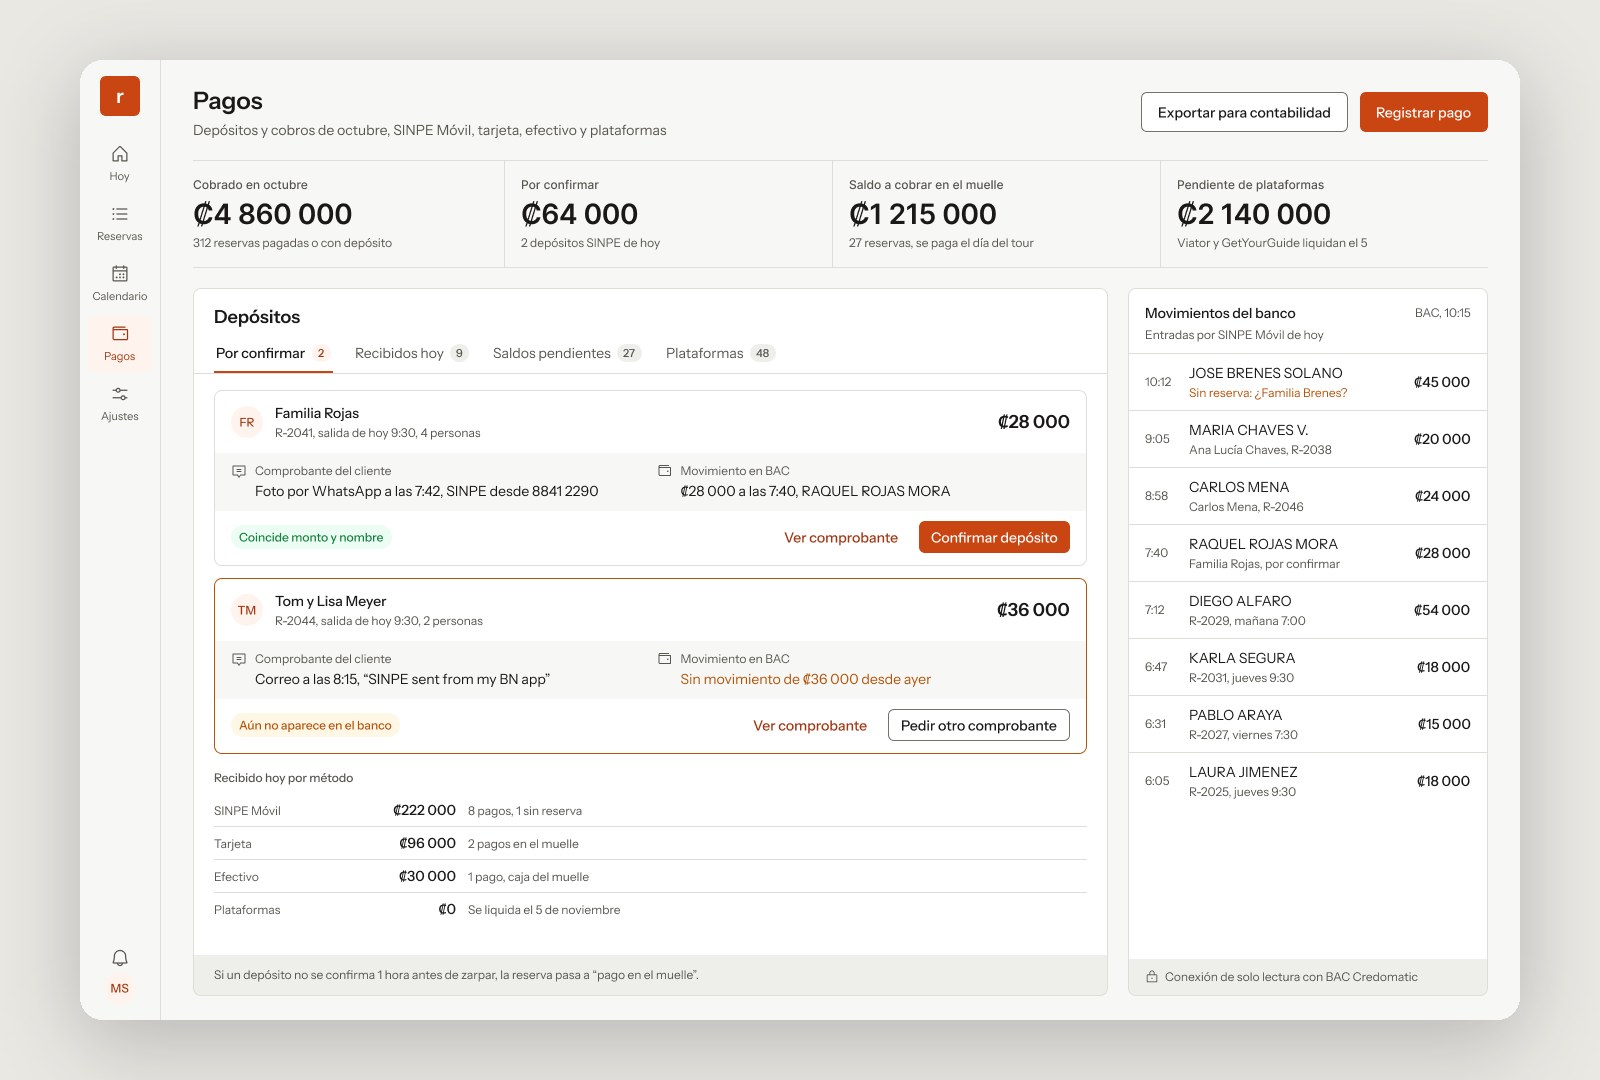Click the Aún no aparece en el banco badge
Image resolution: width=1600 pixels, height=1080 pixels.
[315, 725]
